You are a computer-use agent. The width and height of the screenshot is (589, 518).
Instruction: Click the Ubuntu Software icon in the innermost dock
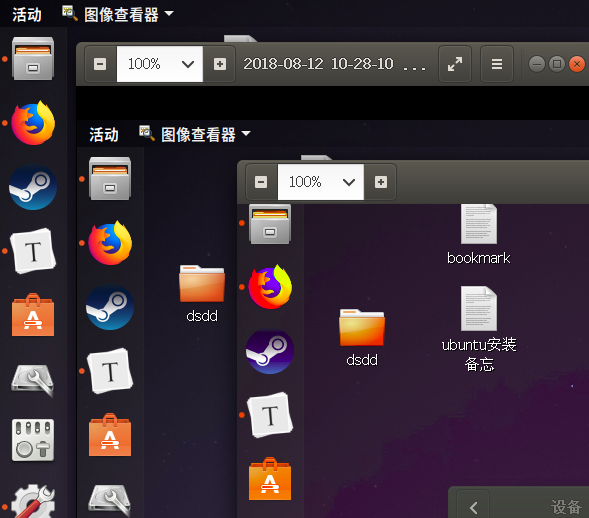coord(270,479)
